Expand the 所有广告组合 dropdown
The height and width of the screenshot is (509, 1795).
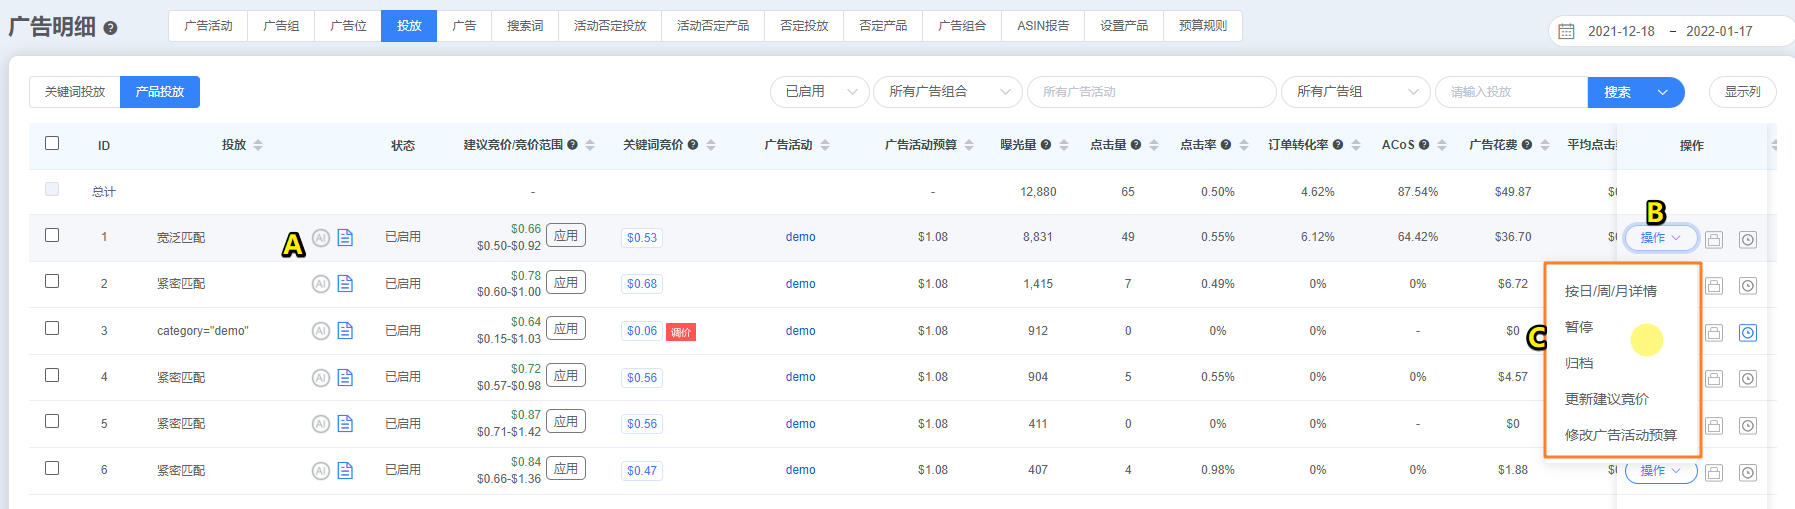(947, 92)
